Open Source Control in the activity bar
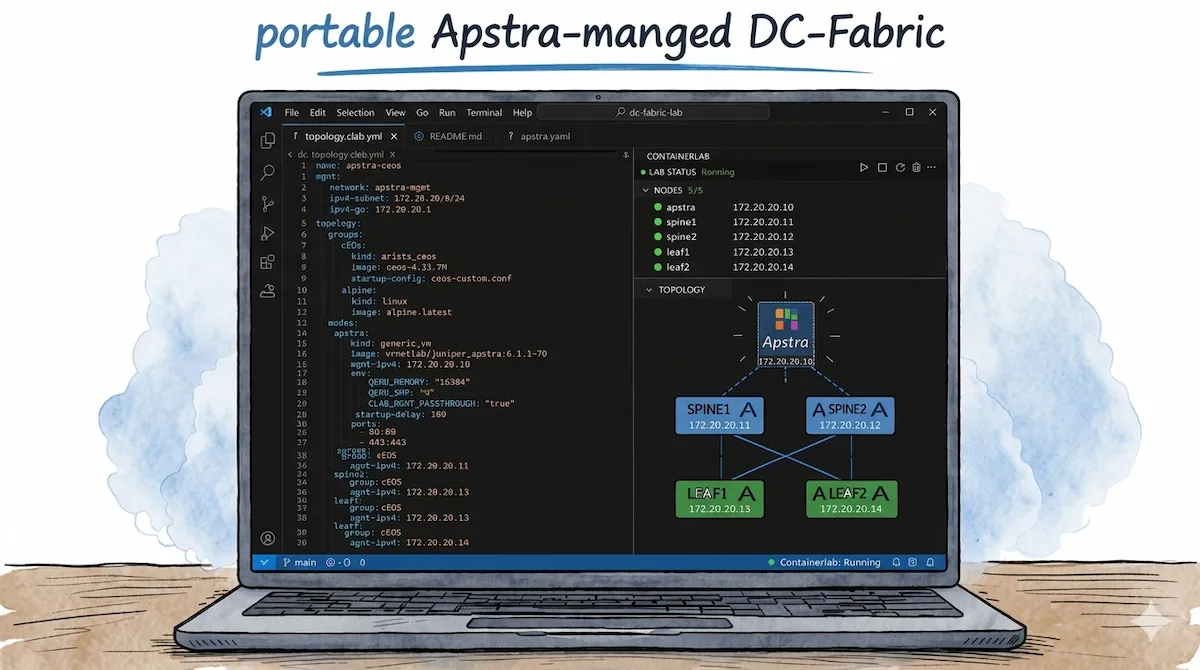 pyautogui.click(x=267, y=202)
